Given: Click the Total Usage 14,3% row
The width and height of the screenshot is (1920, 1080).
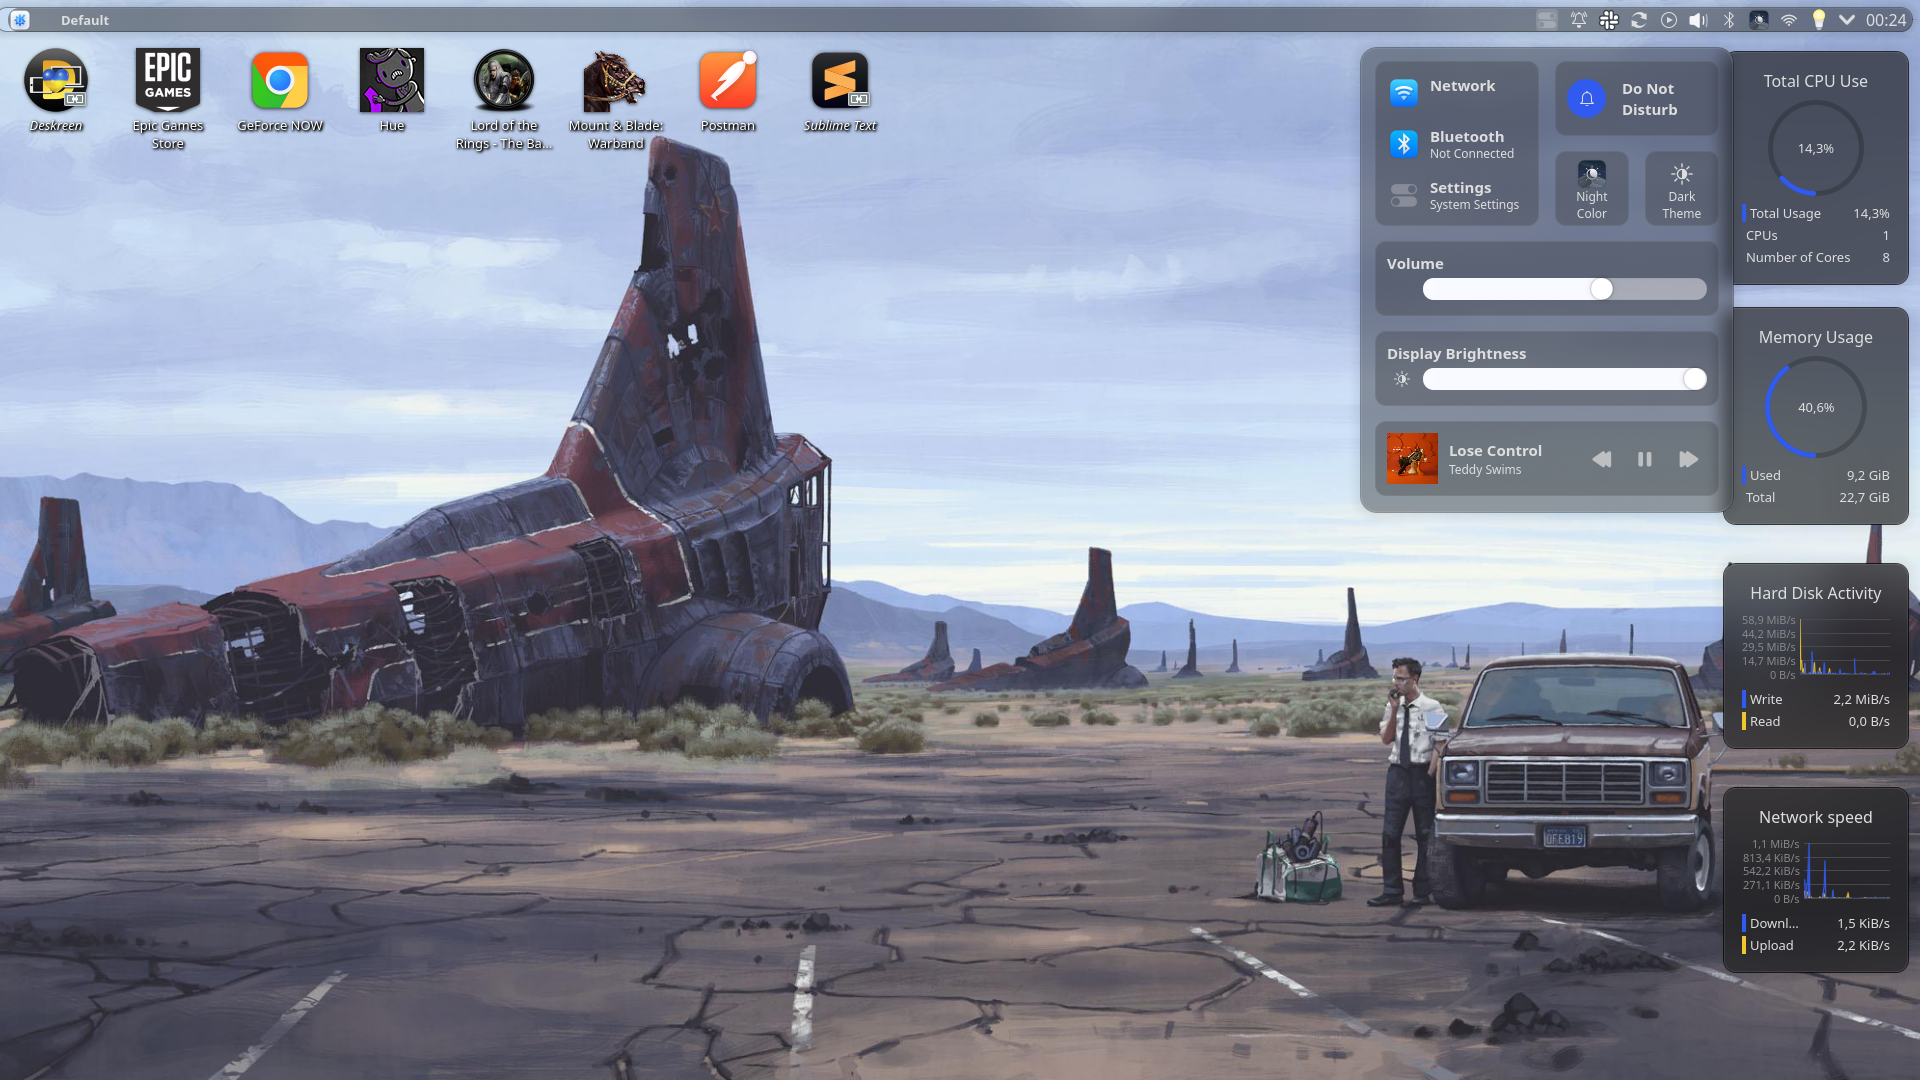Looking at the screenshot, I should pos(1817,213).
